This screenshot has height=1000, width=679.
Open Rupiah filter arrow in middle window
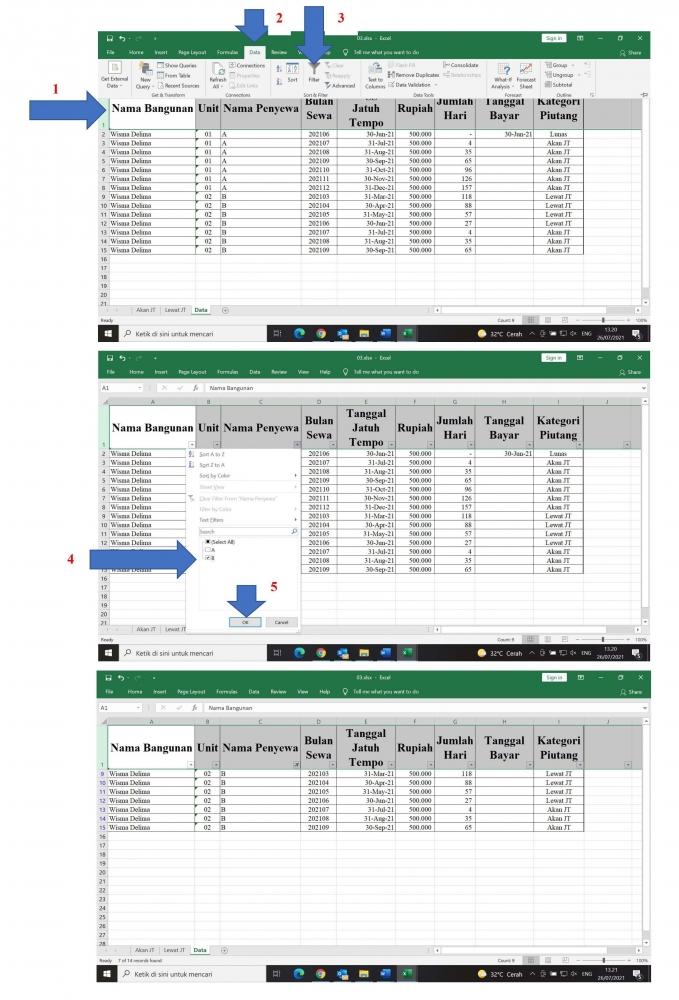430,445
